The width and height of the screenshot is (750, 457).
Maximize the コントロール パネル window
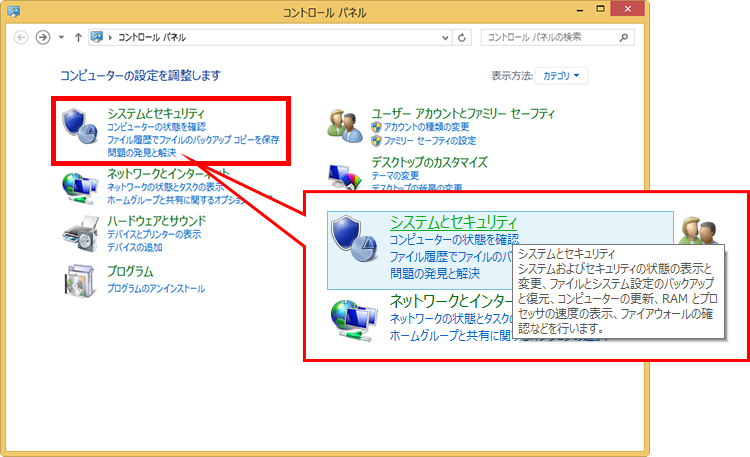[600, 10]
